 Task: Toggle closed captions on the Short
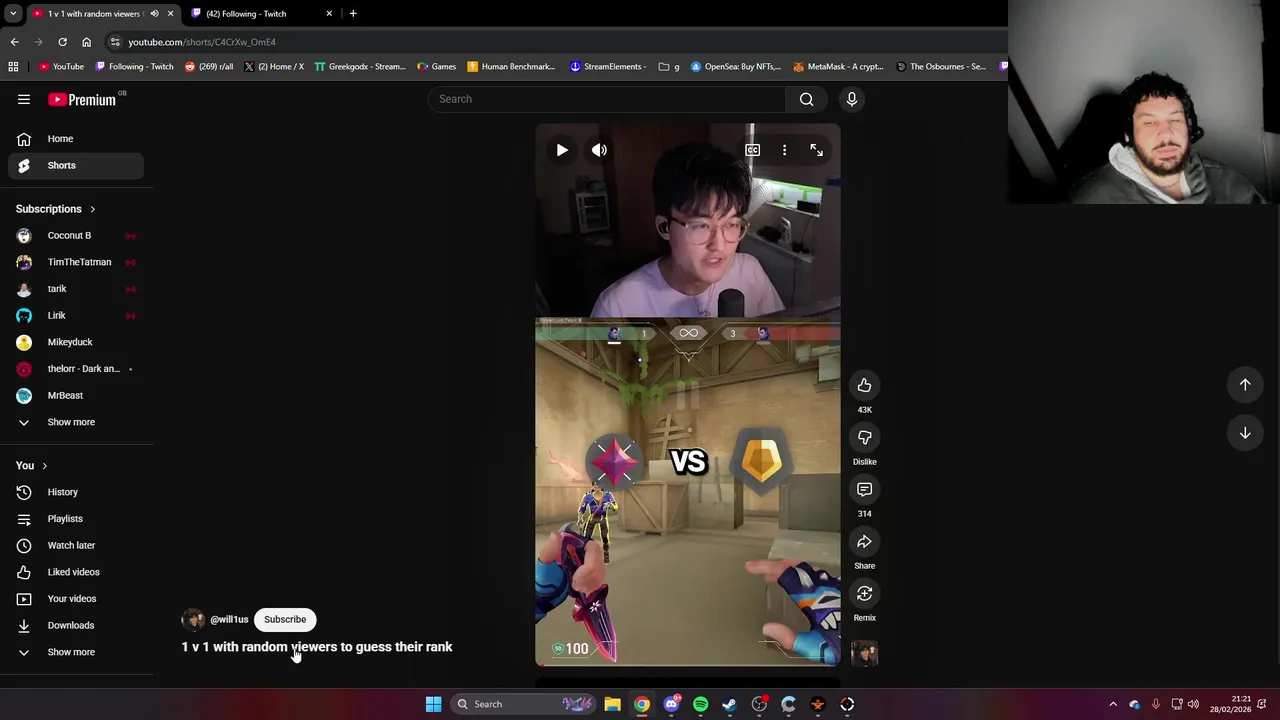[752, 150]
